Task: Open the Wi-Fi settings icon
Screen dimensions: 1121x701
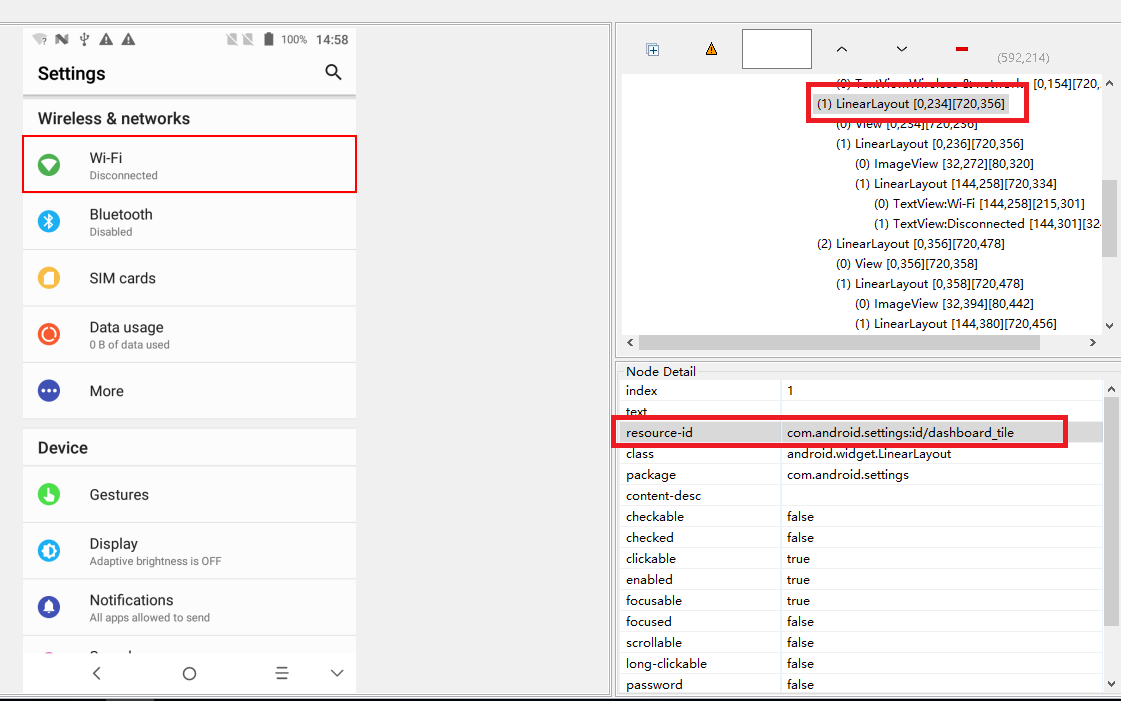Action: point(49,166)
